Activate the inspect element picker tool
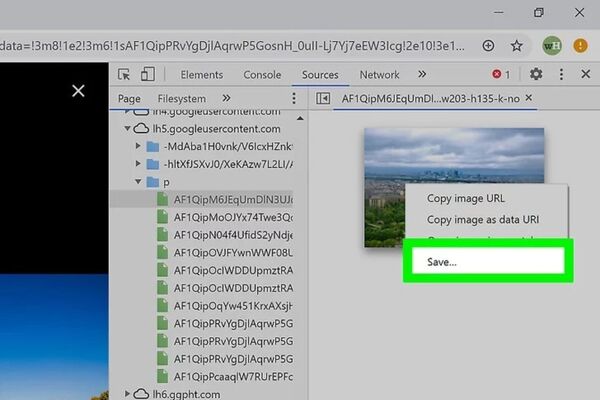Screen dimensions: 600x400 pyautogui.click(x=125, y=75)
